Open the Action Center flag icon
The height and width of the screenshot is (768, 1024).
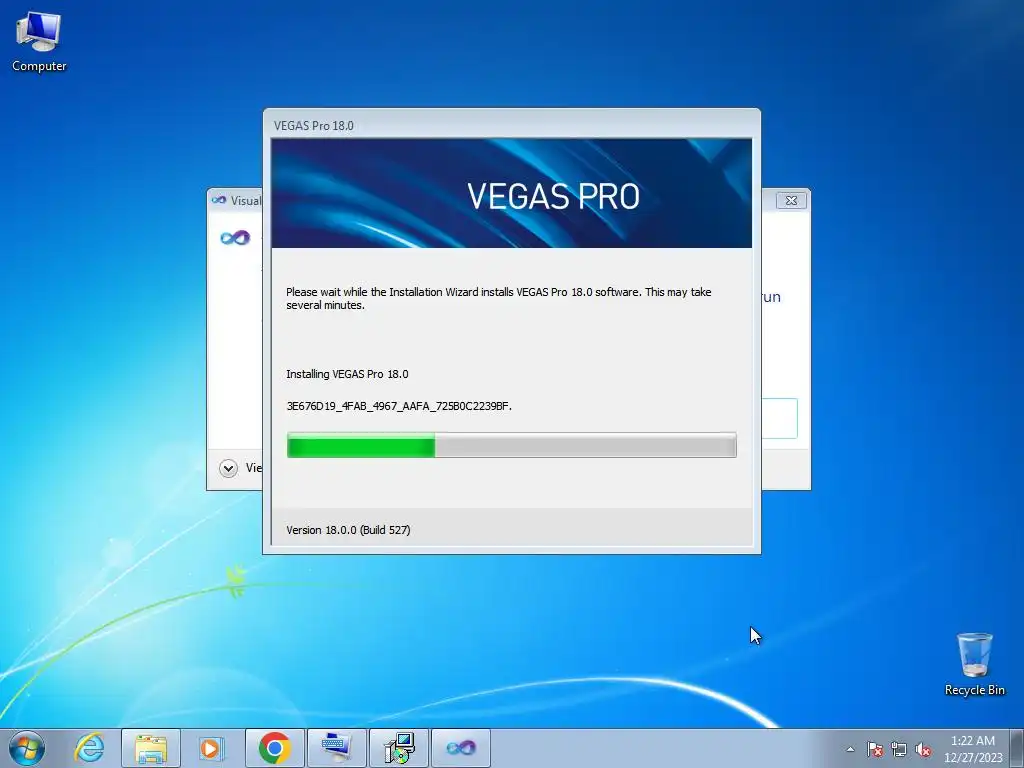(x=875, y=749)
